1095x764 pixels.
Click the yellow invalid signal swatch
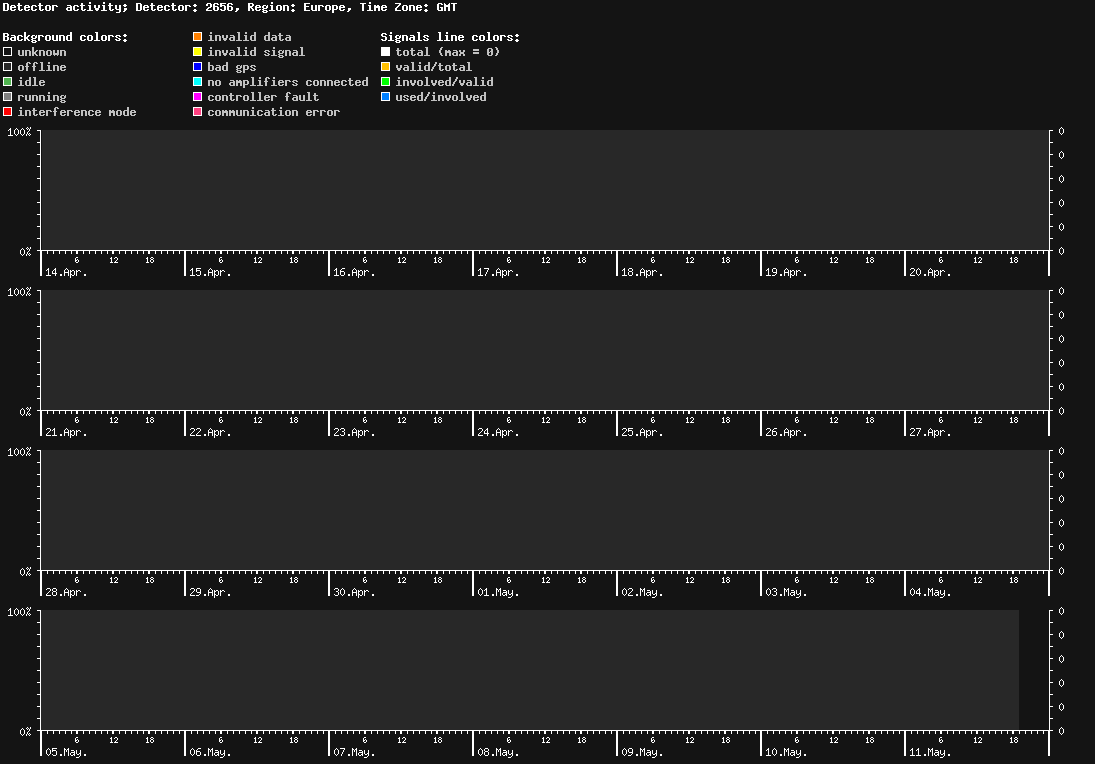click(198, 52)
